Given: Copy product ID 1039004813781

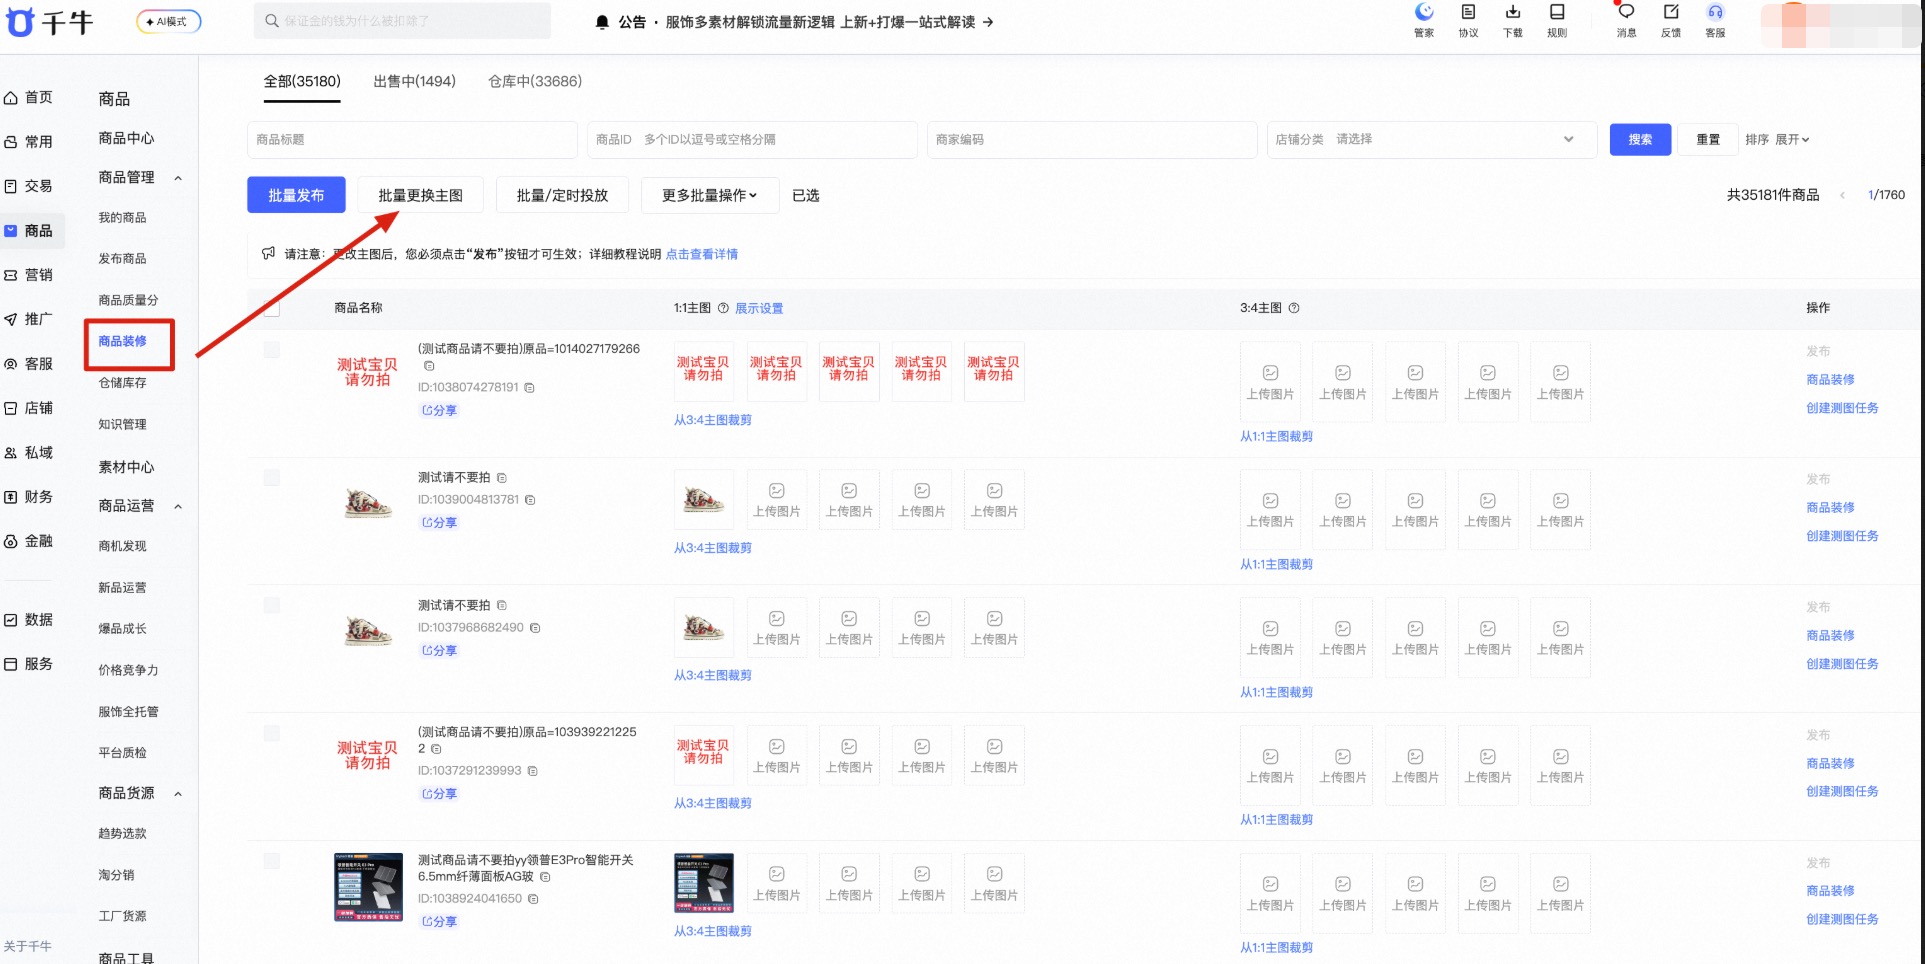Looking at the screenshot, I should coord(530,500).
